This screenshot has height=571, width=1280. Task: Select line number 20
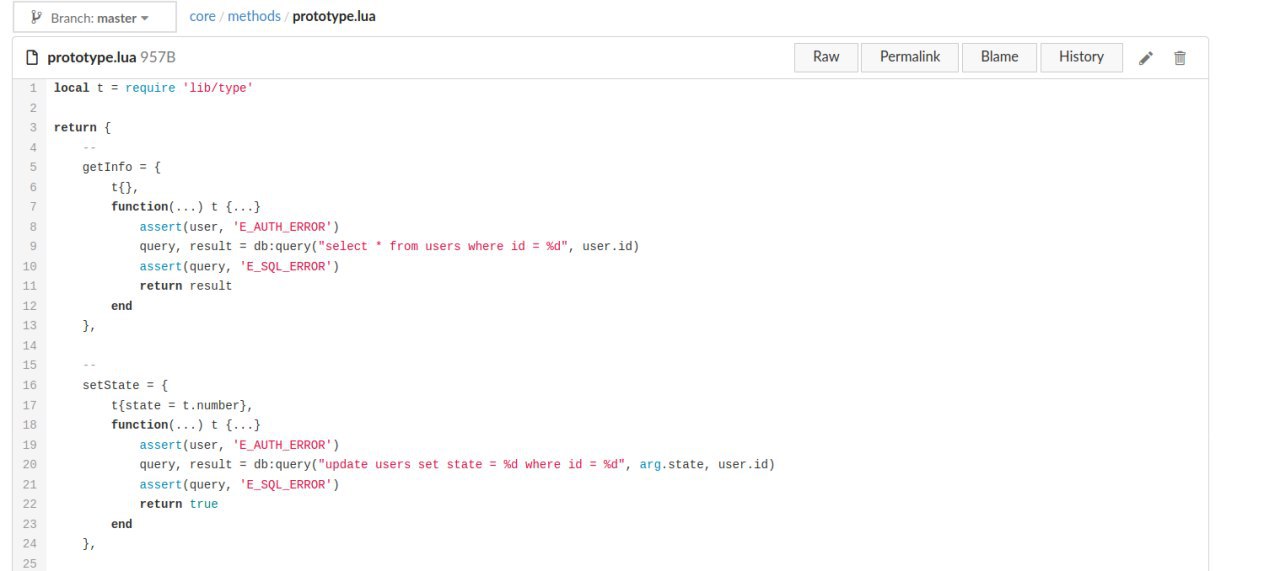coord(30,464)
